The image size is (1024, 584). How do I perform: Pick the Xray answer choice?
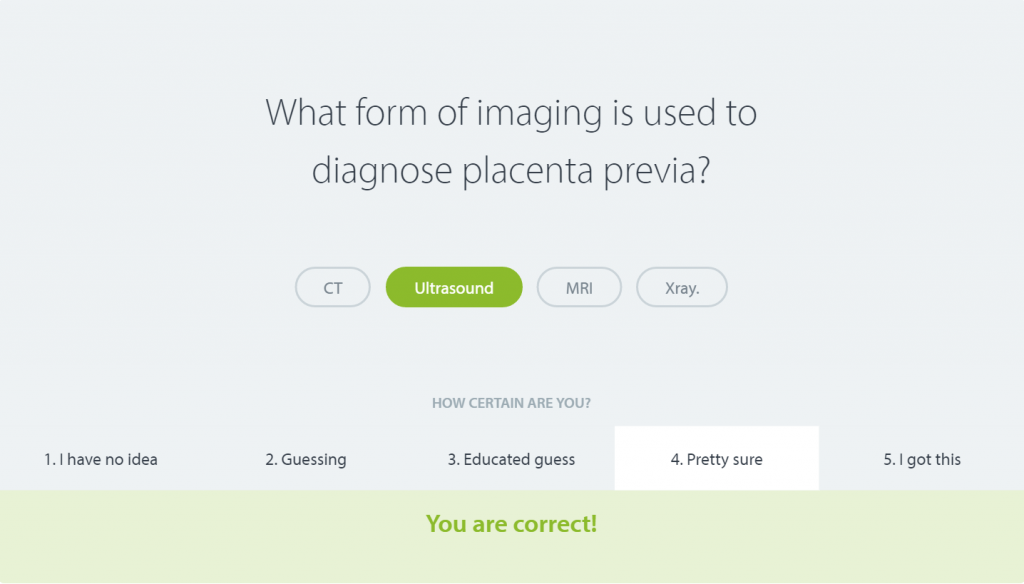(x=681, y=287)
